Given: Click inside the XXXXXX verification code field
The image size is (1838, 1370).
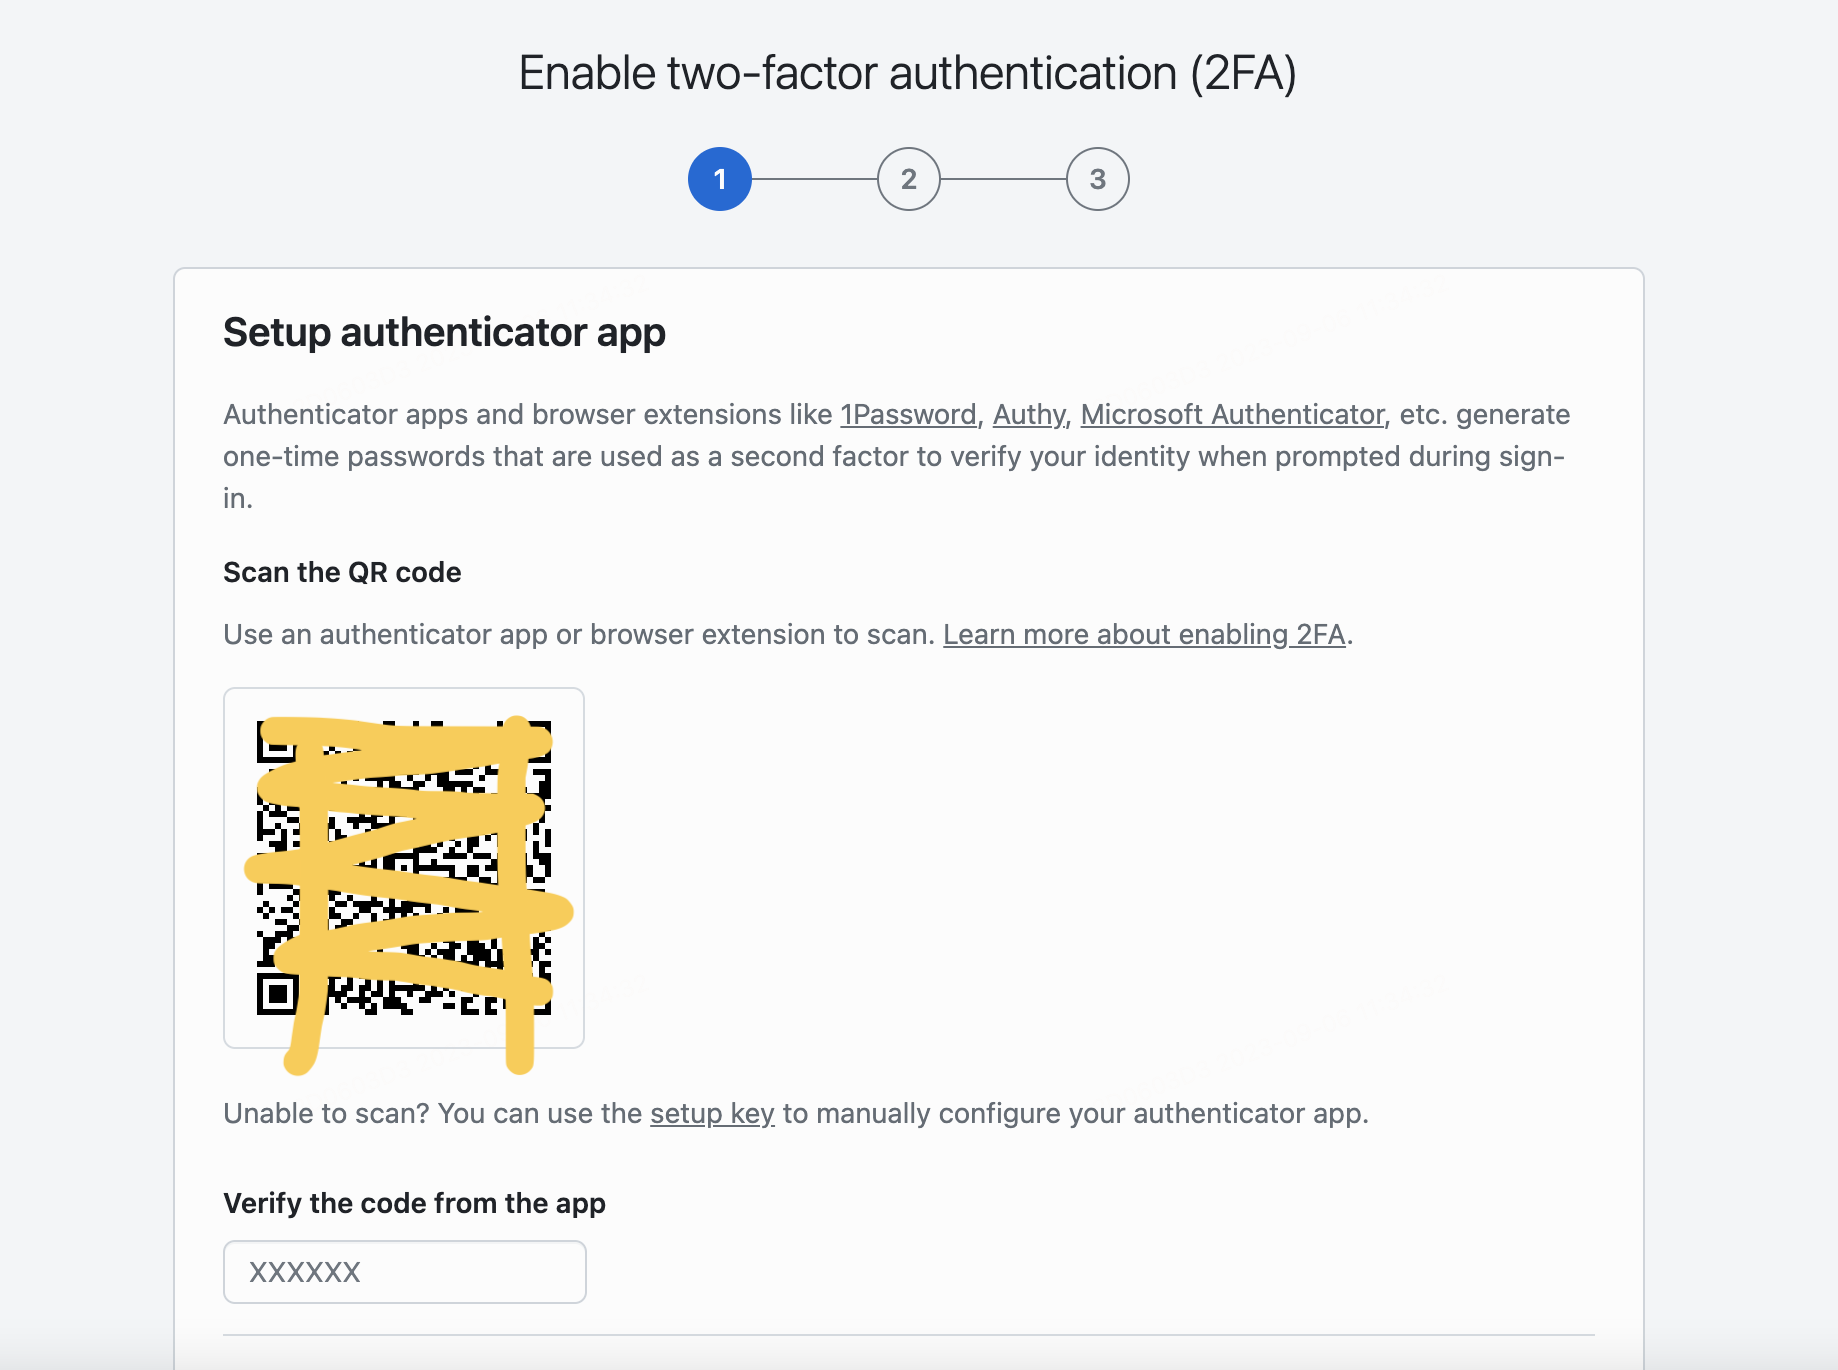Looking at the screenshot, I should click(x=404, y=1271).
